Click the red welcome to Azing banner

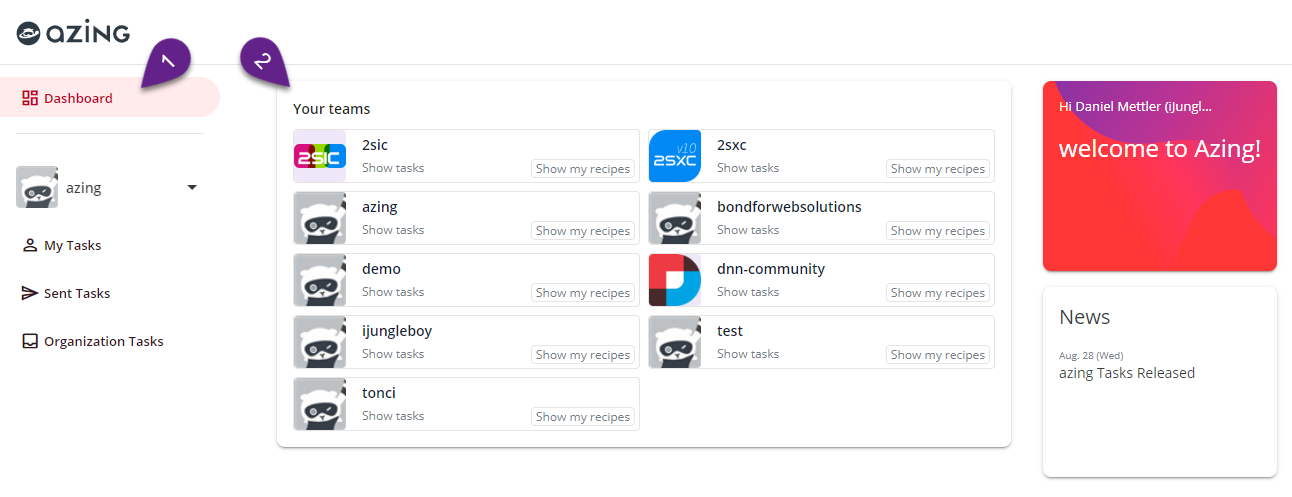1159,175
